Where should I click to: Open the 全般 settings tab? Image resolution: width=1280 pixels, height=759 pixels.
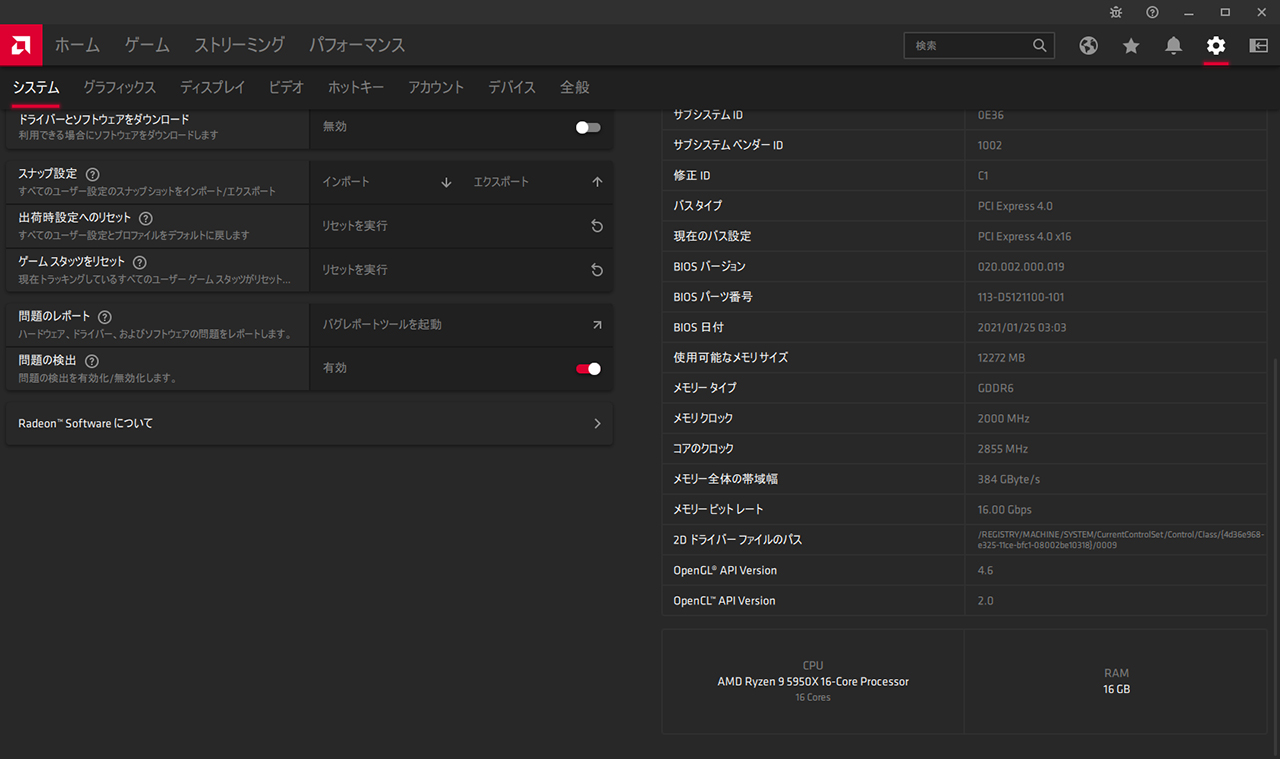pyautogui.click(x=575, y=88)
